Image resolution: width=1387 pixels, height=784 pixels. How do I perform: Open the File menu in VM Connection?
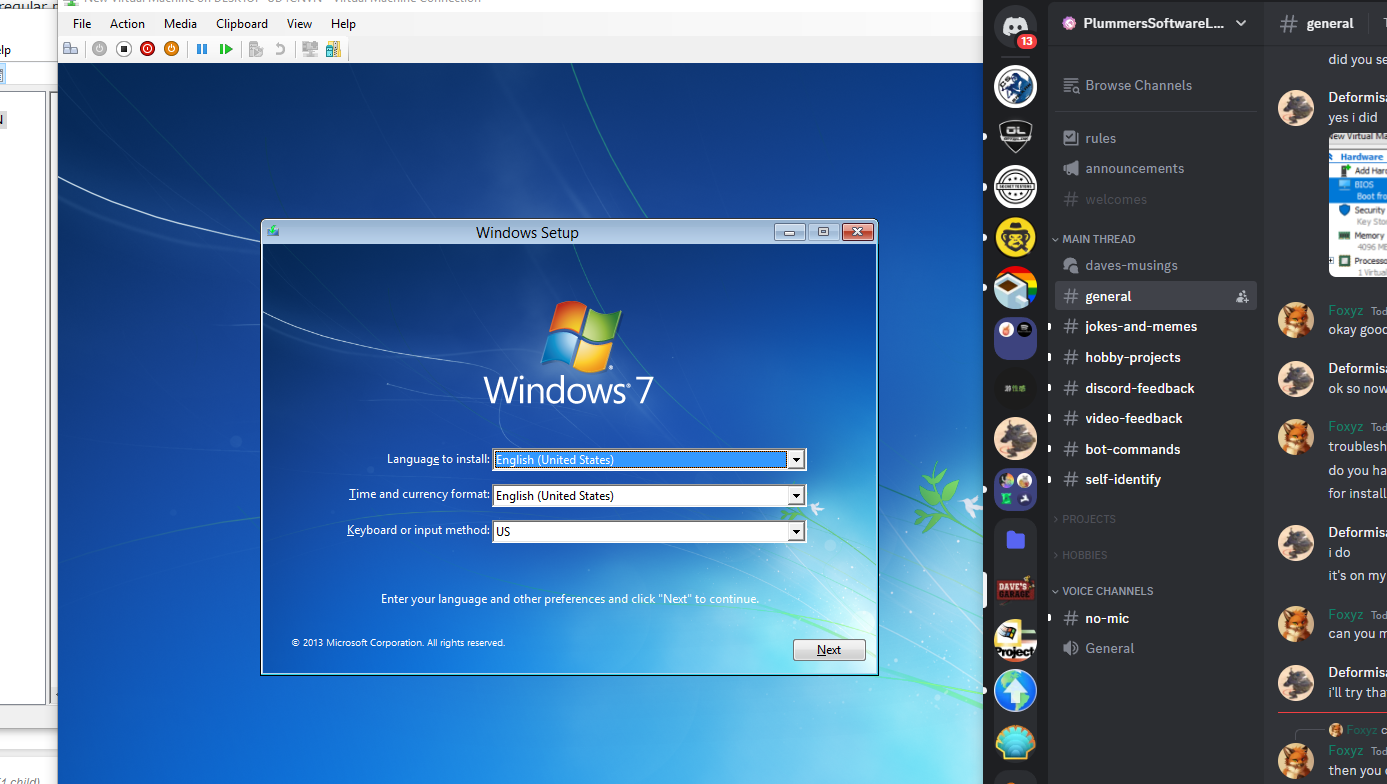coord(82,23)
